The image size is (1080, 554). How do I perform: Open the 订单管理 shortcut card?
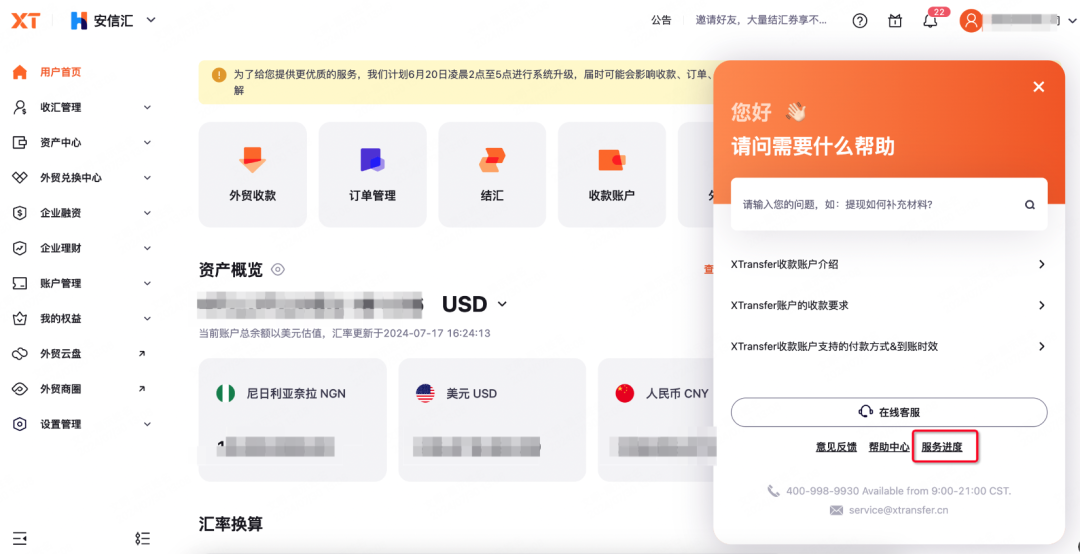[373, 175]
